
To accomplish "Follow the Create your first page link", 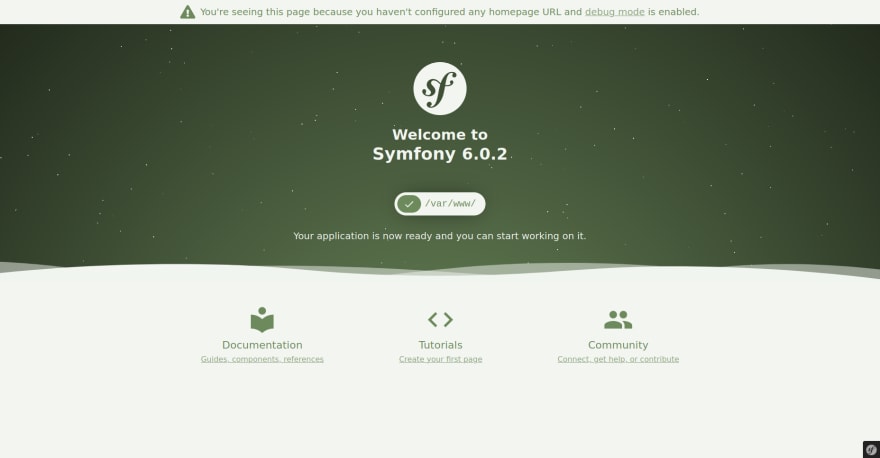I will click(x=441, y=359).
